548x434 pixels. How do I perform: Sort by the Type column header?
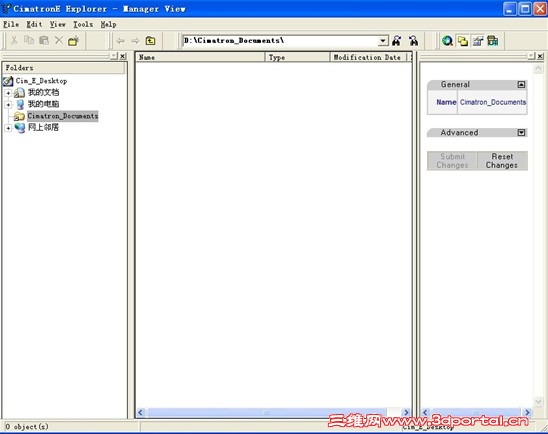pyautogui.click(x=297, y=57)
